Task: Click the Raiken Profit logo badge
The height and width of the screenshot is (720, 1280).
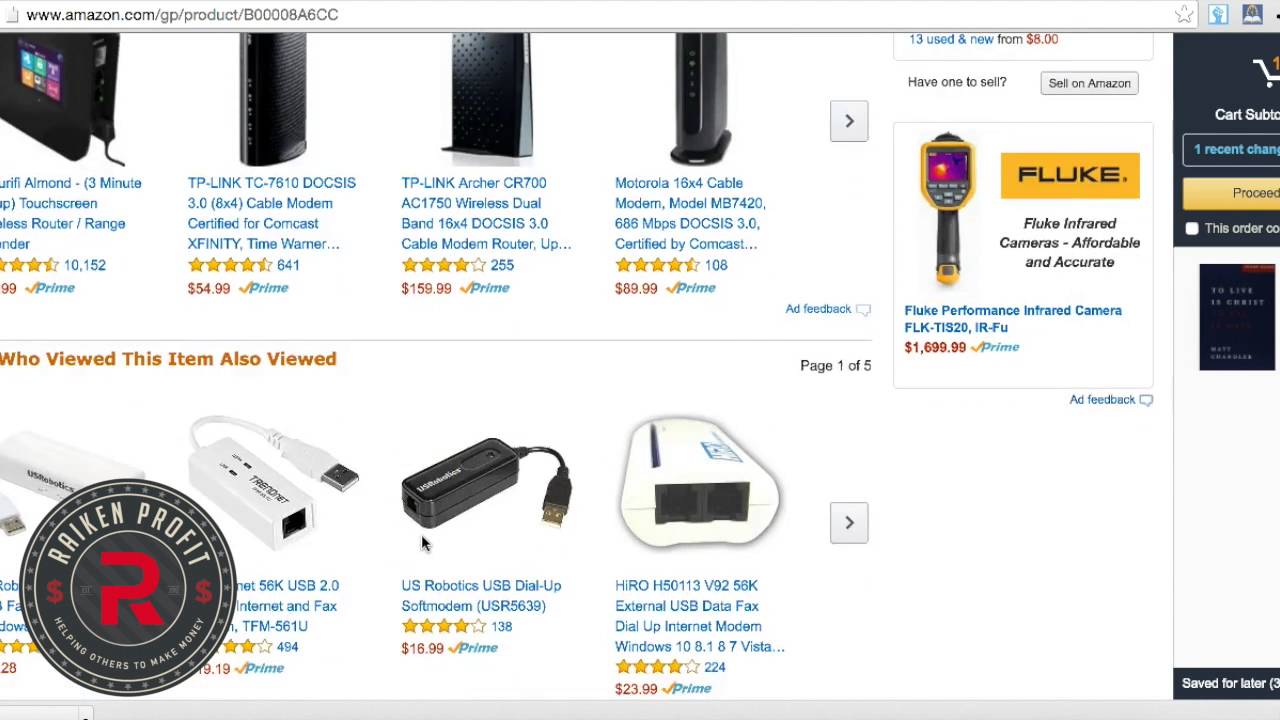Action: tap(128, 588)
